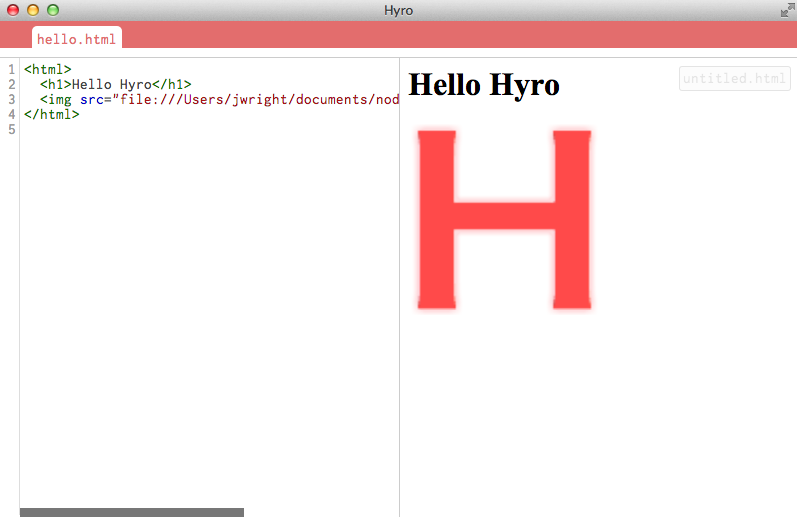Click the red close window button
The width and height of the screenshot is (797, 519).
[x=13, y=10]
